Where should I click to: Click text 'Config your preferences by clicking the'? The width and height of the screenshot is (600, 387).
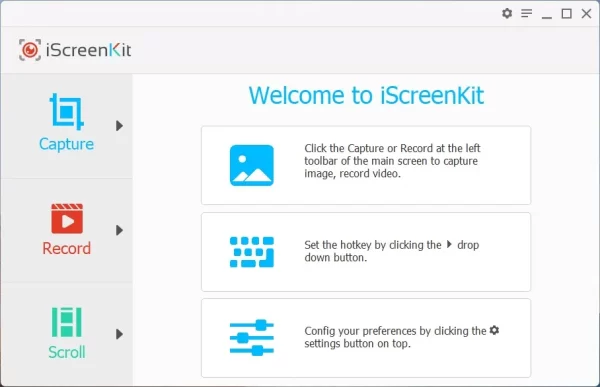(395, 331)
